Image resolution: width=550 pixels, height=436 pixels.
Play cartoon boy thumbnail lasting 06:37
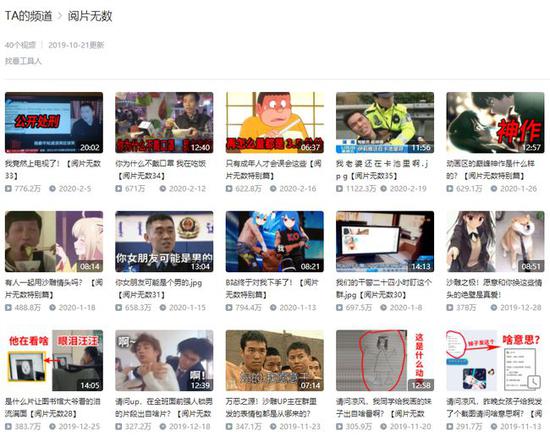click(275, 122)
